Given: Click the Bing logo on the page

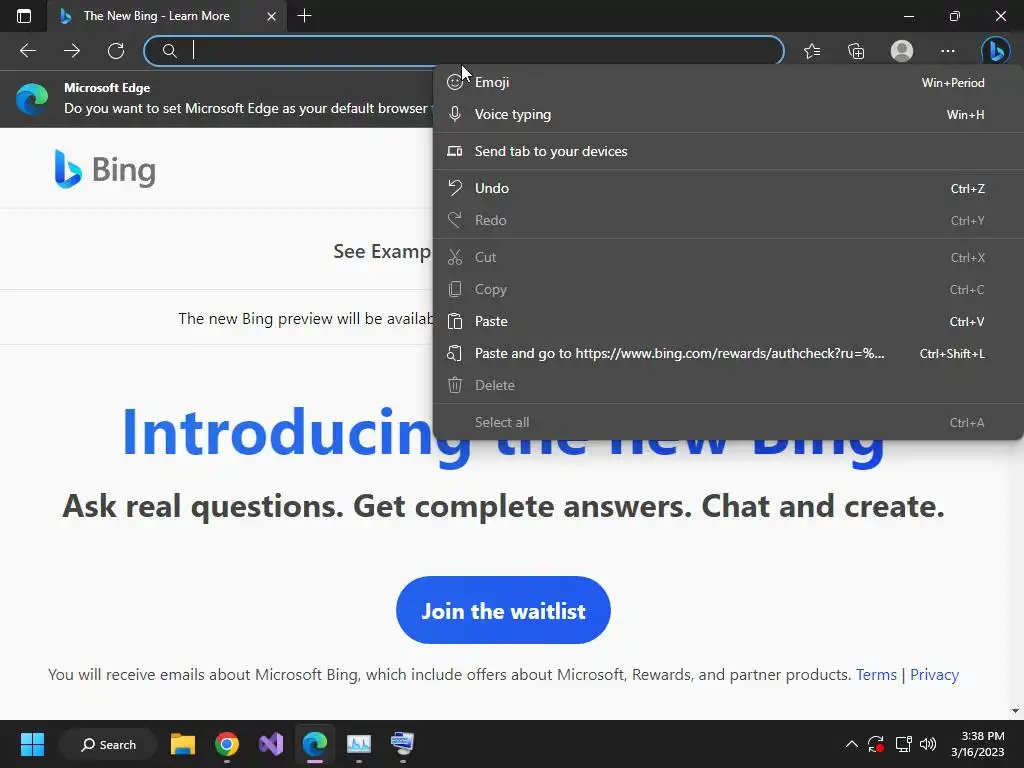Looking at the screenshot, I should [105, 169].
